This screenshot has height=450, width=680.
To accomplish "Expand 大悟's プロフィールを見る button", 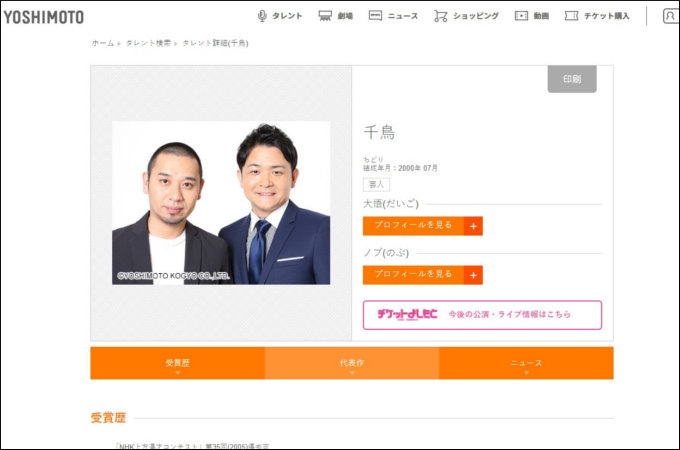I will click(422, 226).
